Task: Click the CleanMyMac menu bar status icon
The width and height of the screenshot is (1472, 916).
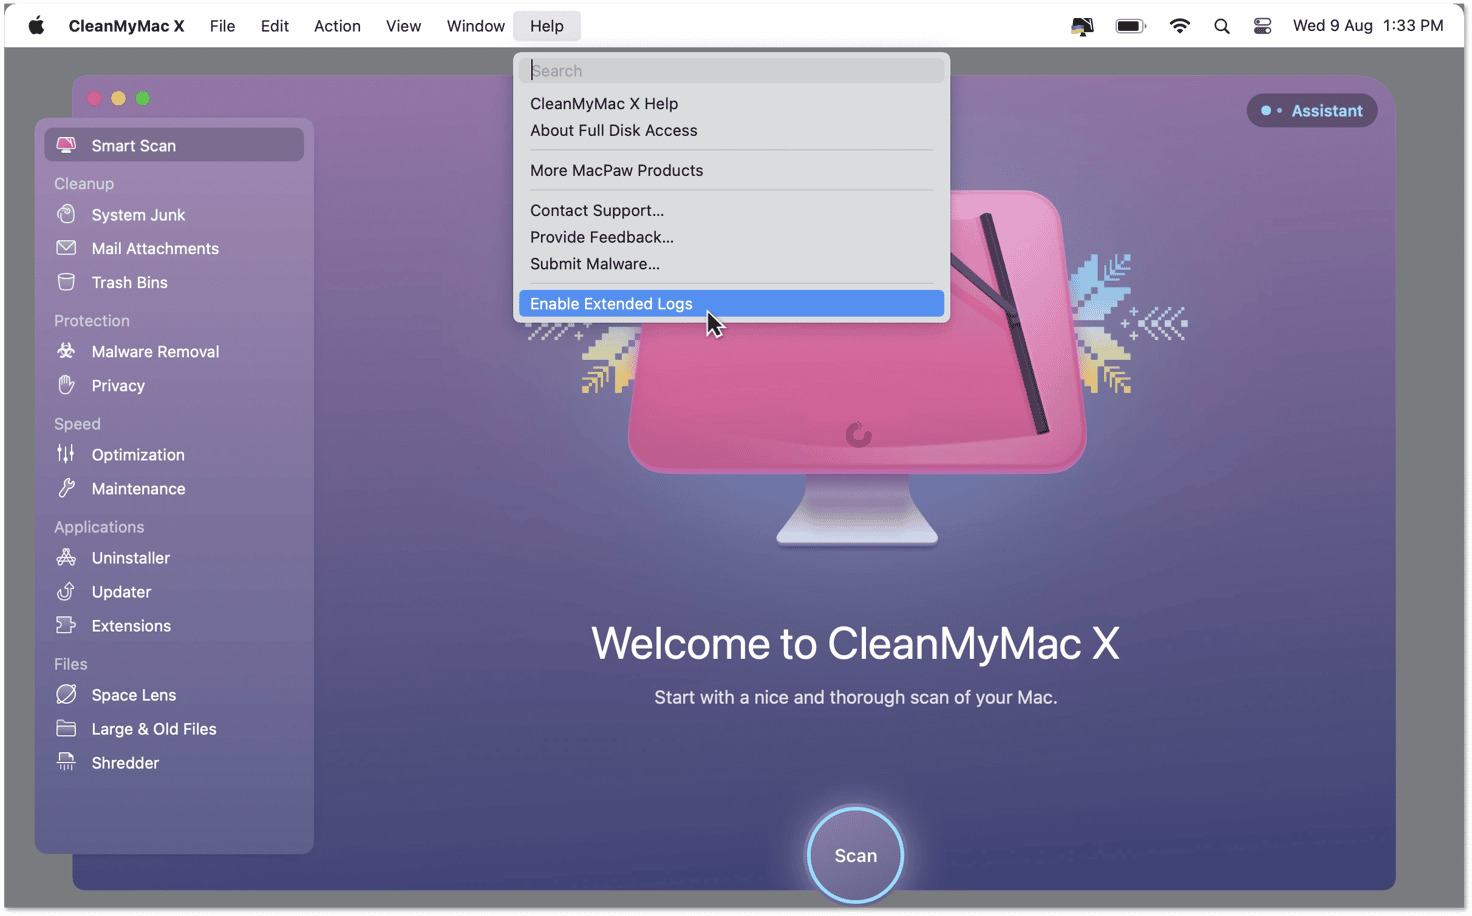Action: (1082, 26)
